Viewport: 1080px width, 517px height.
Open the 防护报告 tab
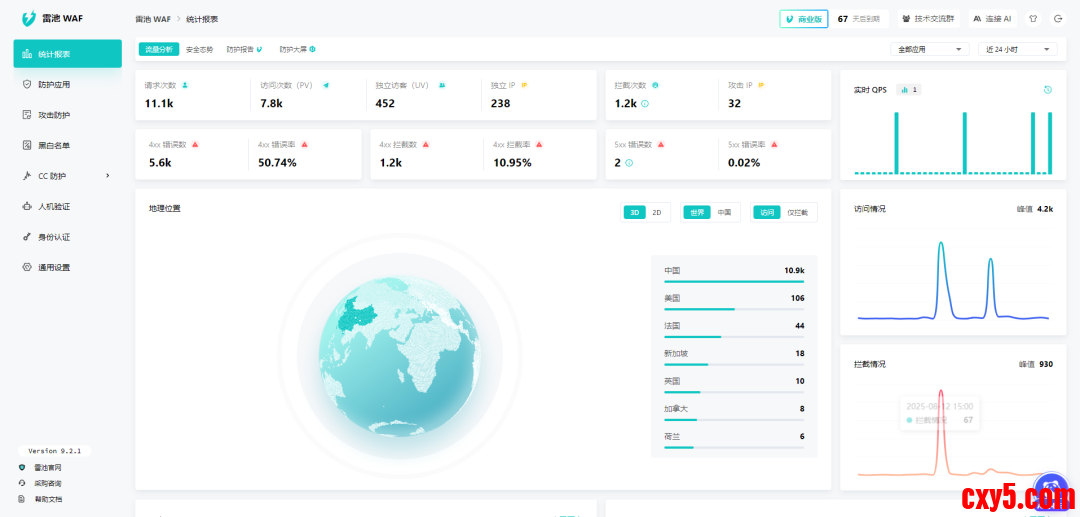click(x=244, y=49)
